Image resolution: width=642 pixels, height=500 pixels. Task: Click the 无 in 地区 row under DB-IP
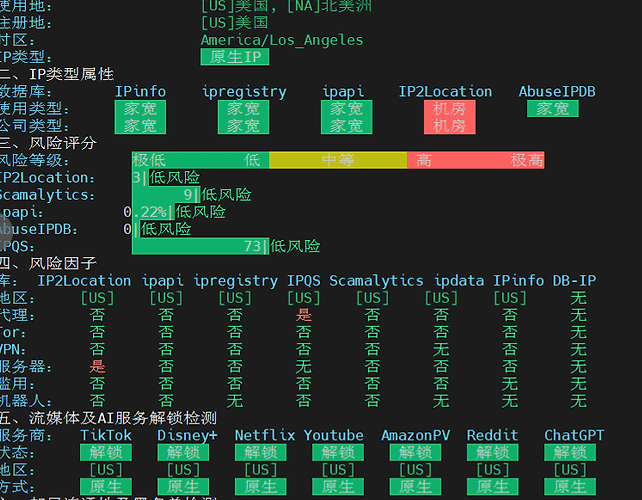click(x=579, y=298)
